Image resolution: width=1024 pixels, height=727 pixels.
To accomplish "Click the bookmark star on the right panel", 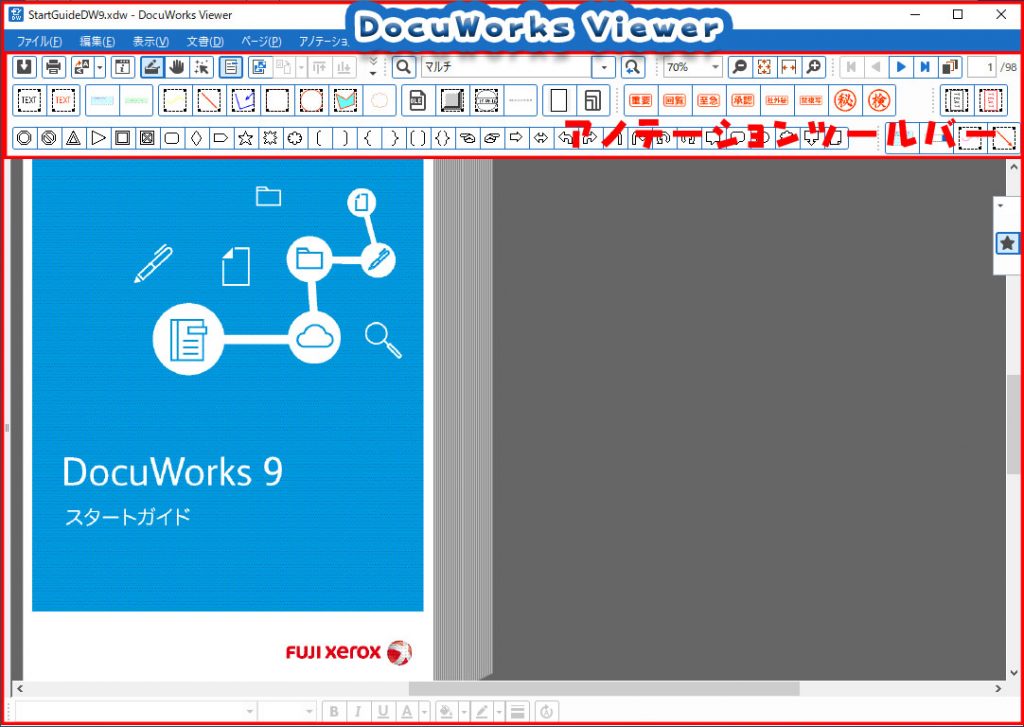I will [1007, 242].
